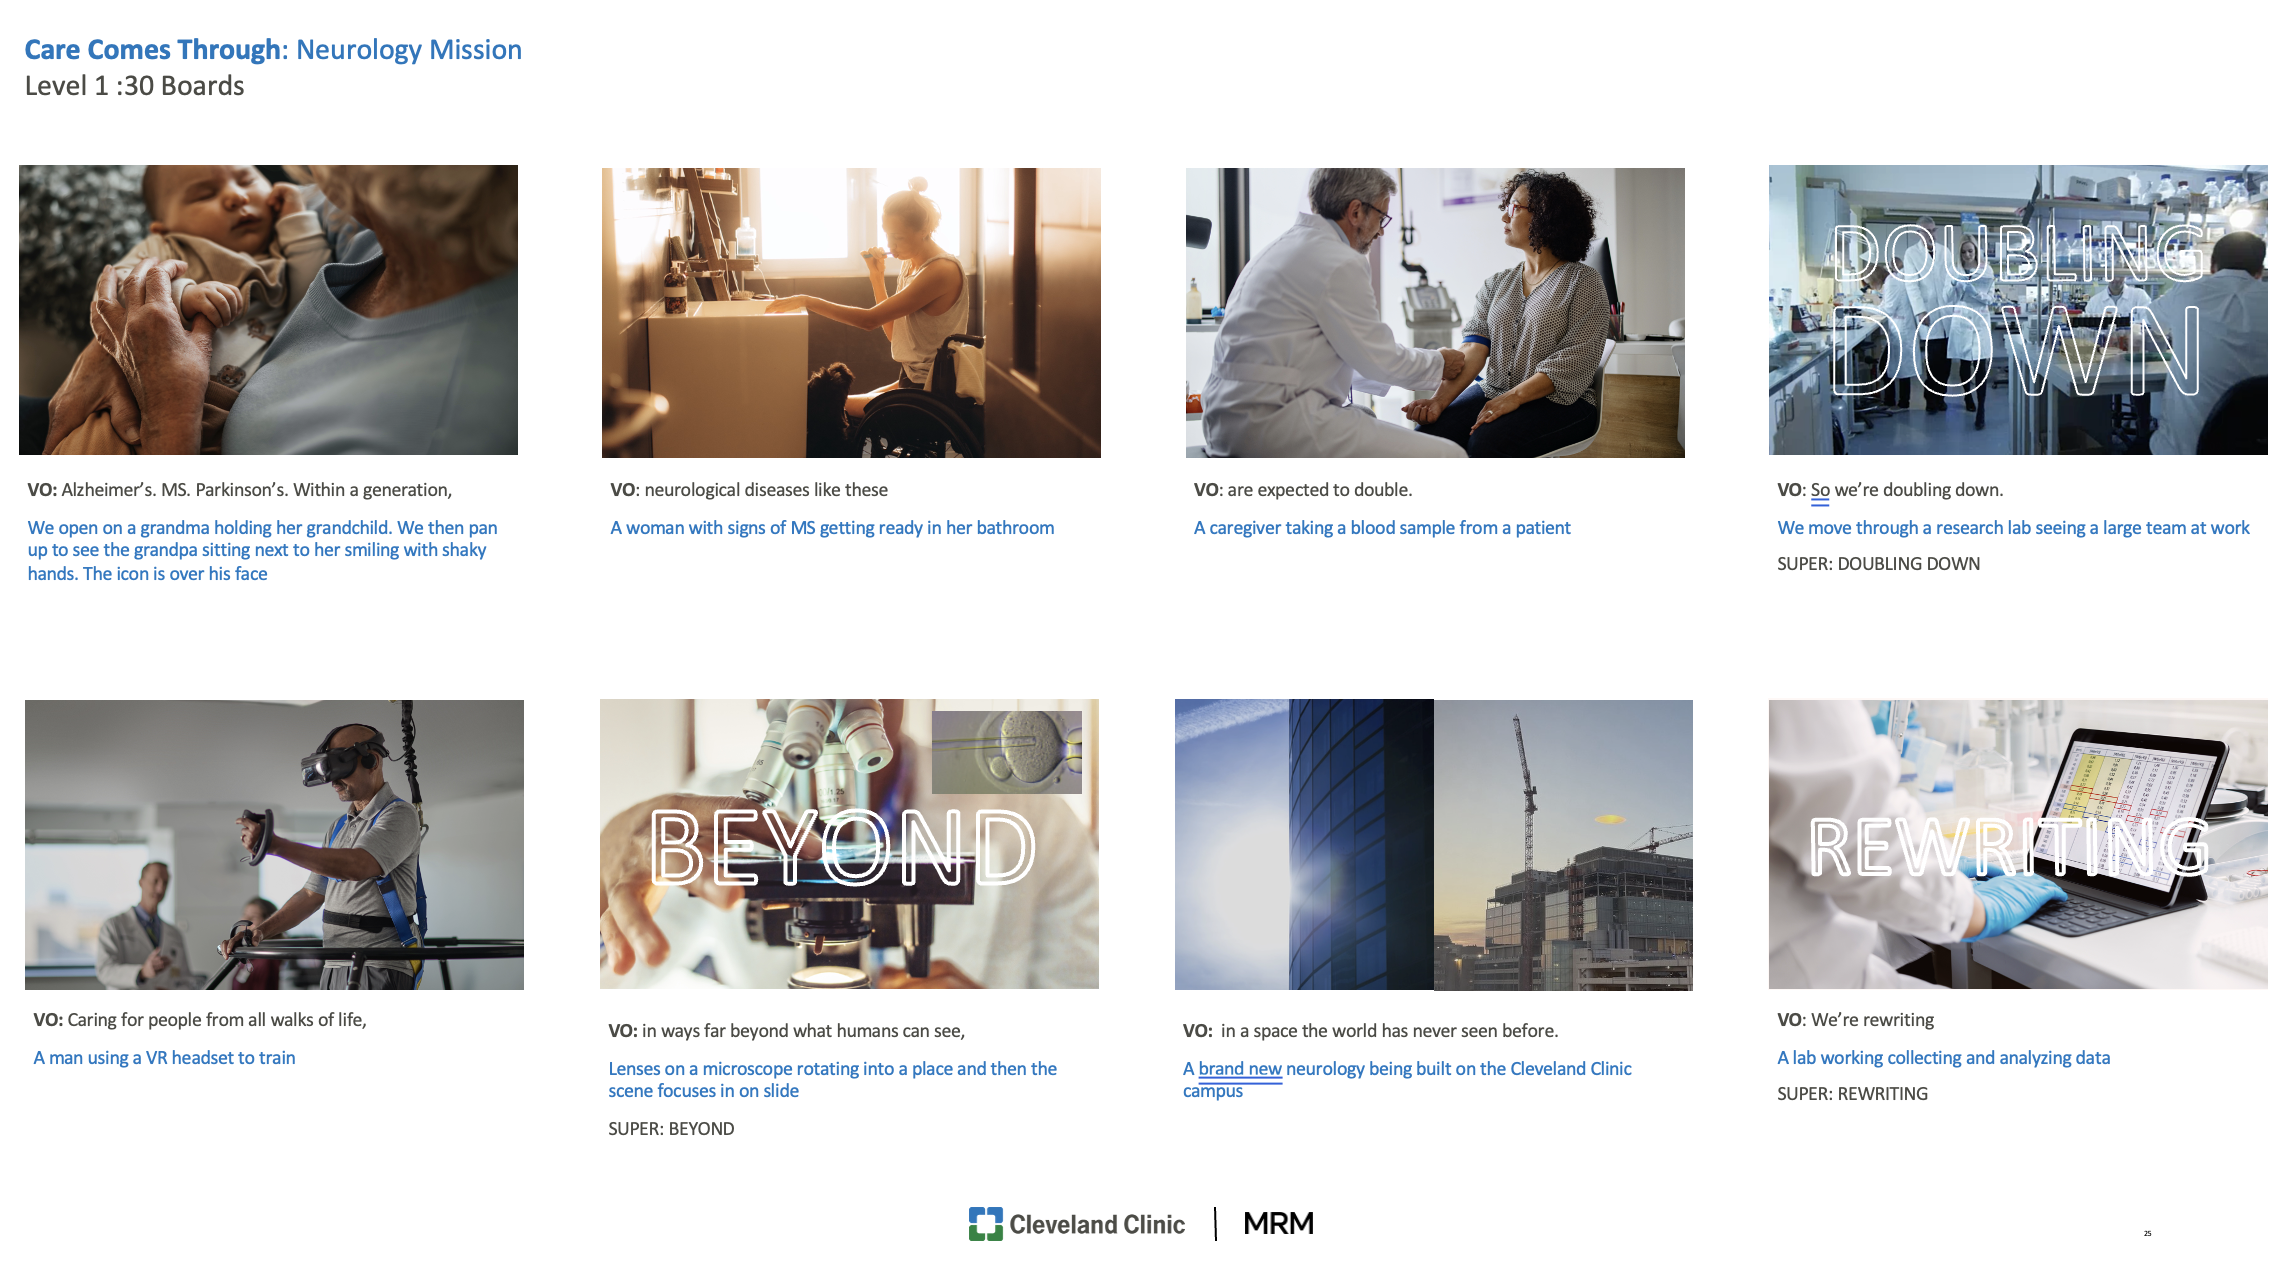Click the embryo inset on microscope image
This screenshot has width=2280, height=1280.
click(1007, 752)
